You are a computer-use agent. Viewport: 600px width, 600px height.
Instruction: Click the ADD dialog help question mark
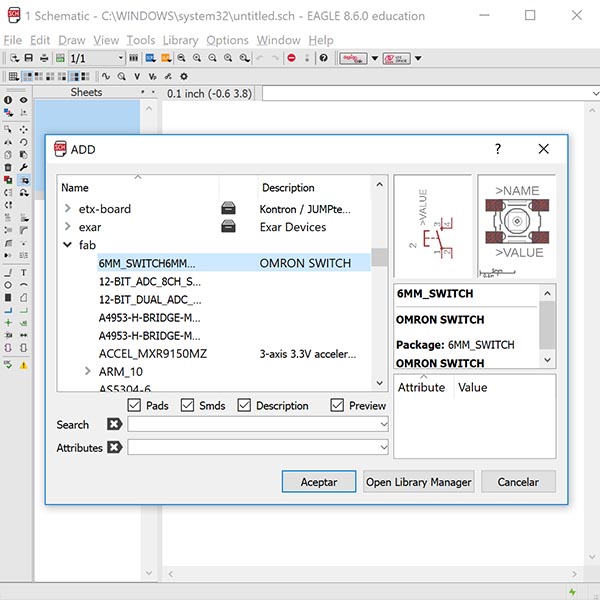pyautogui.click(x=497, y=148)
